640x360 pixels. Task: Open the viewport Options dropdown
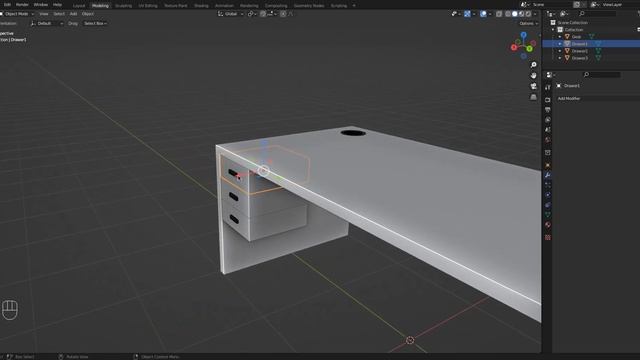[528, 23]
